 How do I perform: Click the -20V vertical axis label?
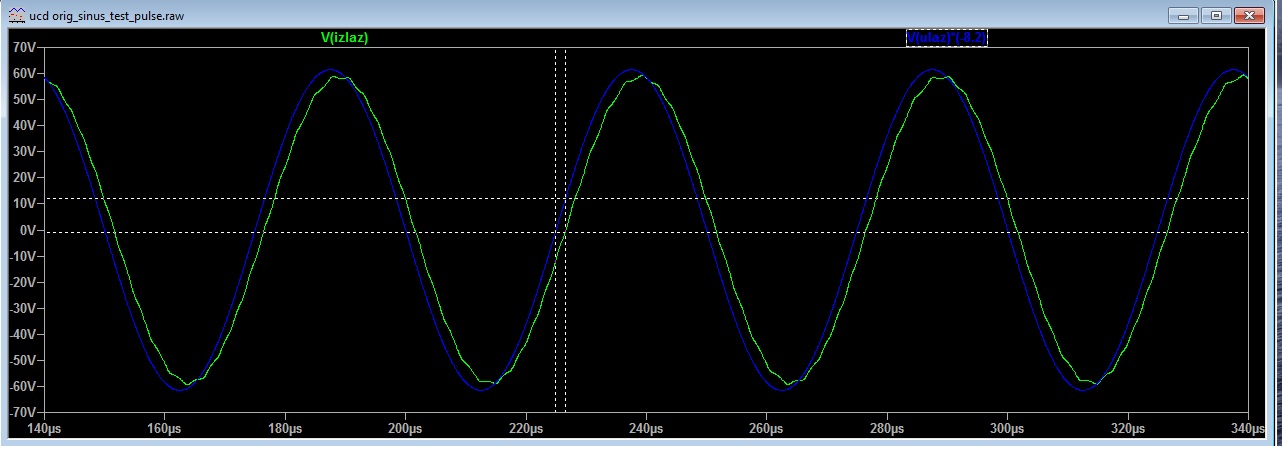tap(22, 282)
